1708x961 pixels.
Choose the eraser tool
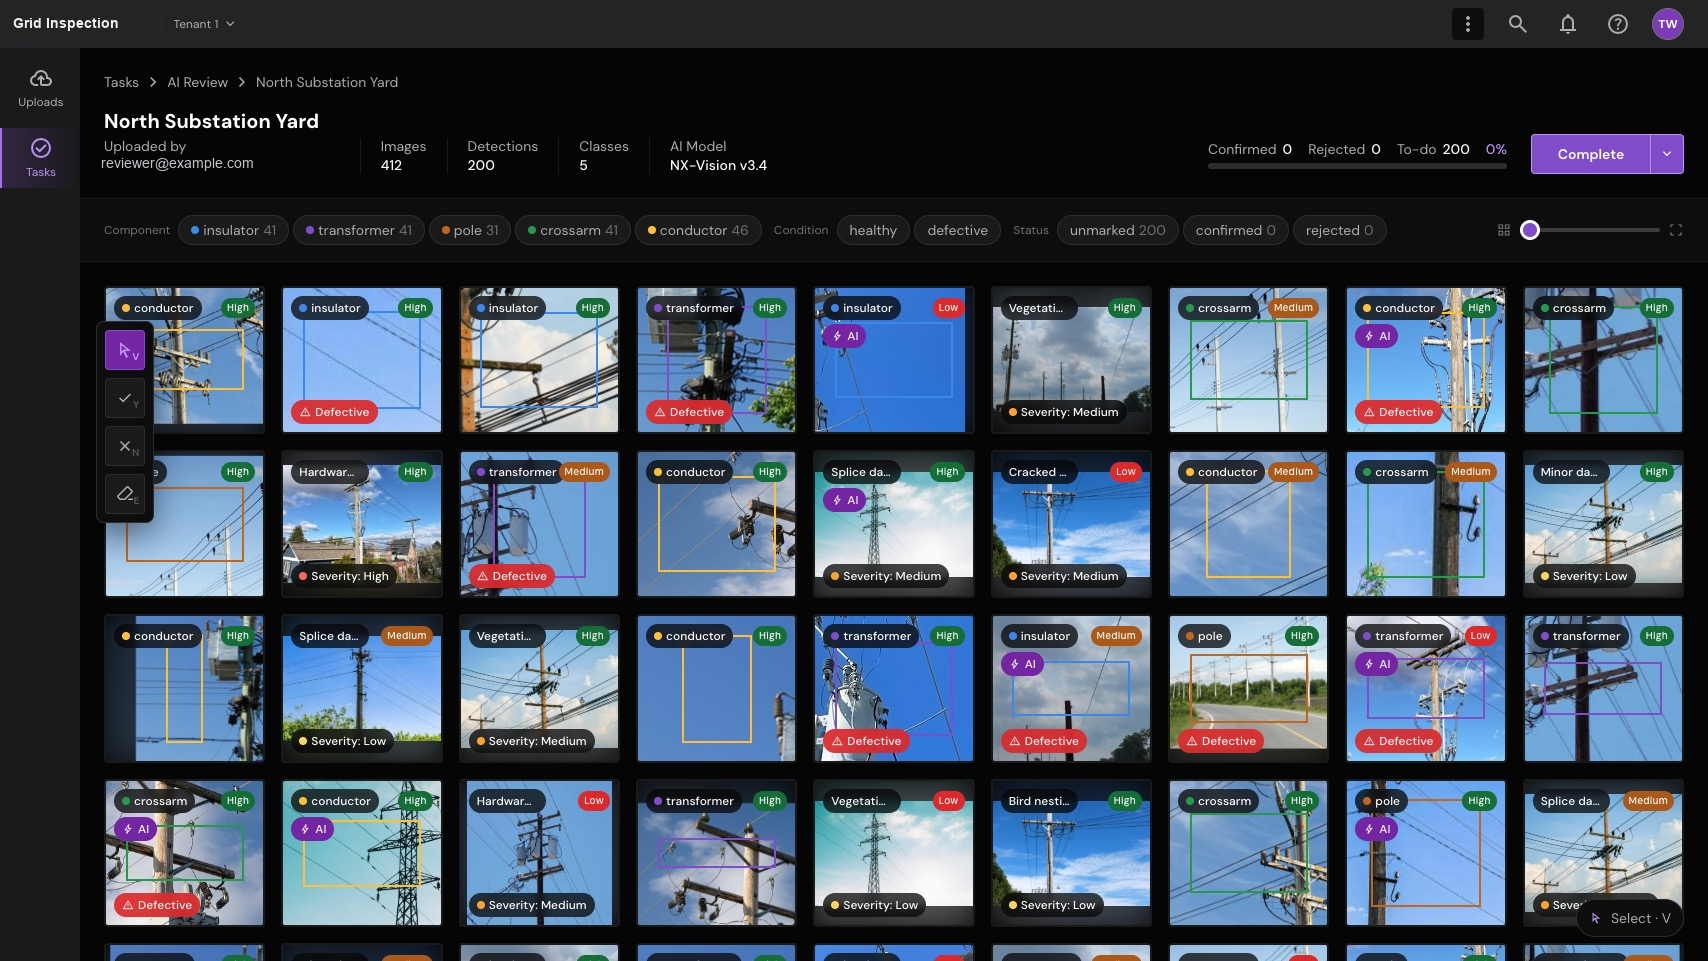tap(125, 494)
